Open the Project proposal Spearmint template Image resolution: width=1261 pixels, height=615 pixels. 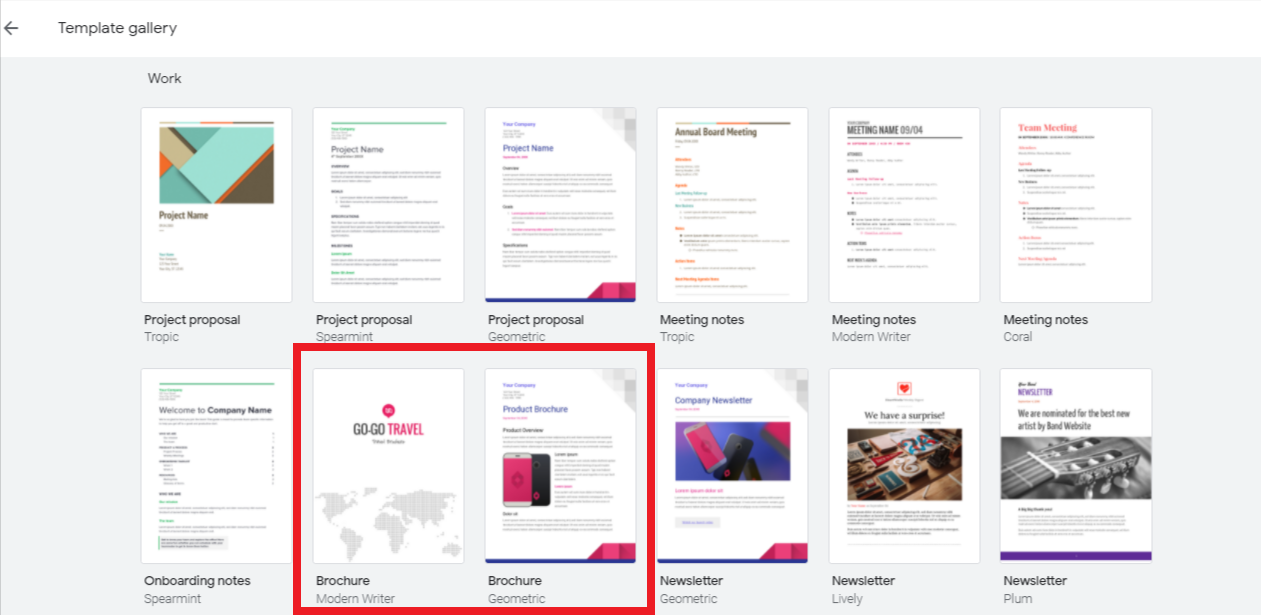[x=388, y=204]
